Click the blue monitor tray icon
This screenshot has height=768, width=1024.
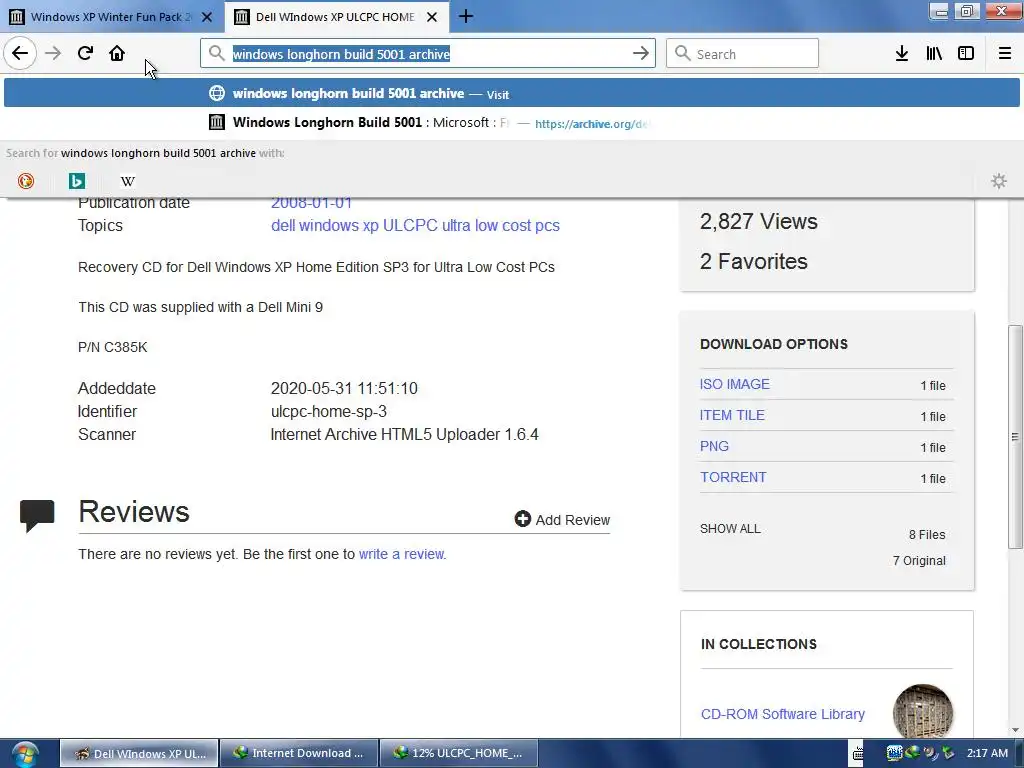click(x=894, y=753)
